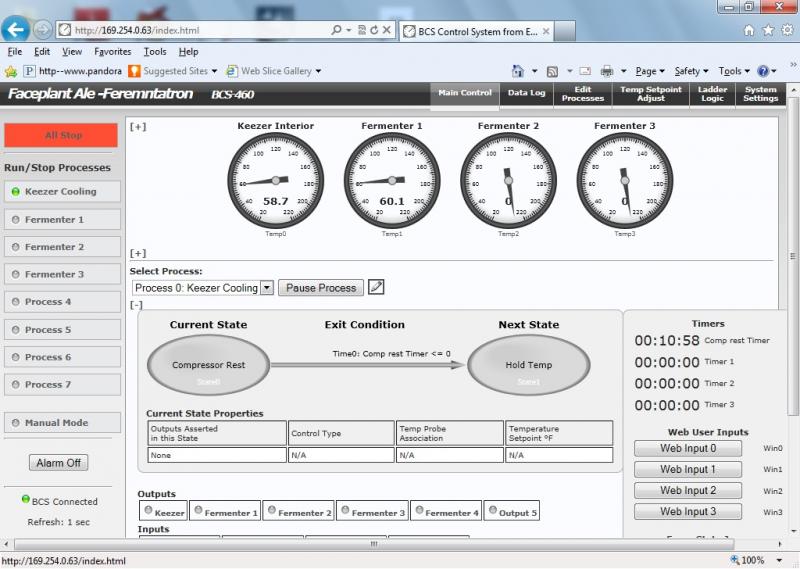Open the Ladder Logic tab
The height and width of the screenshot is (569, 800).
click(x=712, y=93)
